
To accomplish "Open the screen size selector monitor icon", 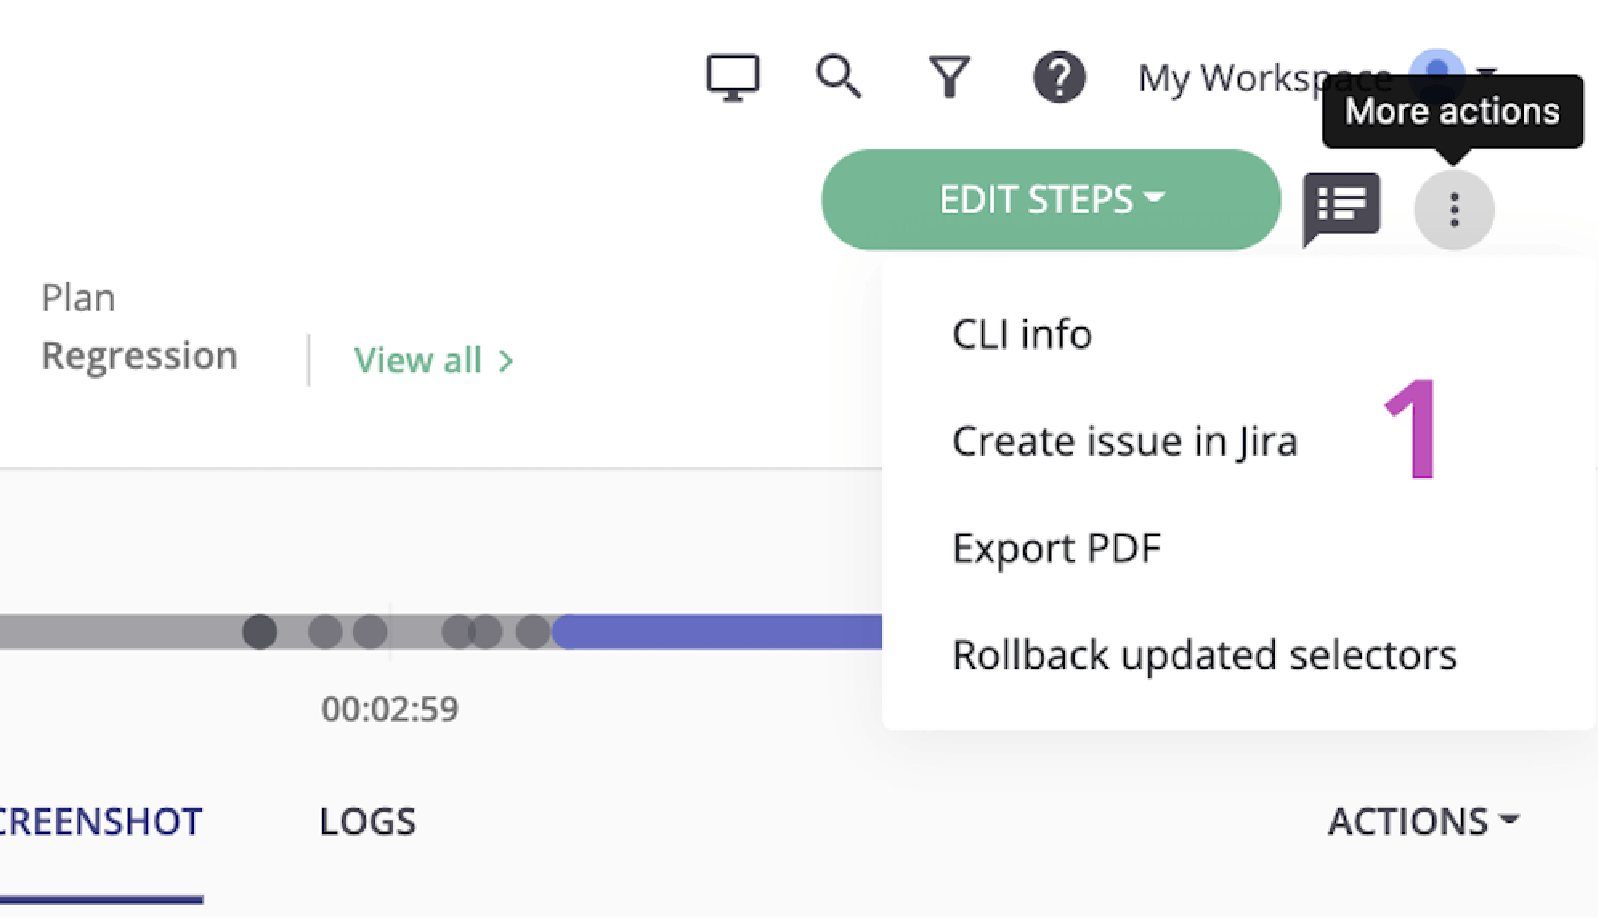I will pos(733,75).
